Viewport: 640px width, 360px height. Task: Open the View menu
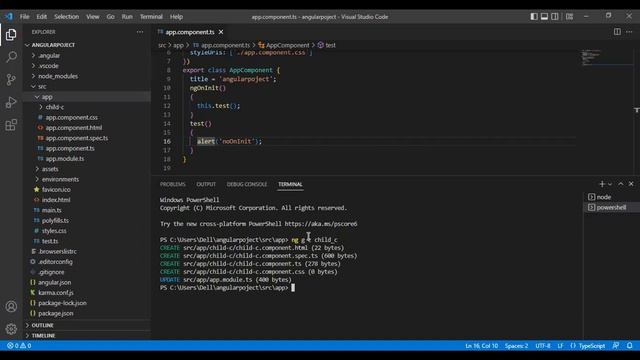pos(93,17)
